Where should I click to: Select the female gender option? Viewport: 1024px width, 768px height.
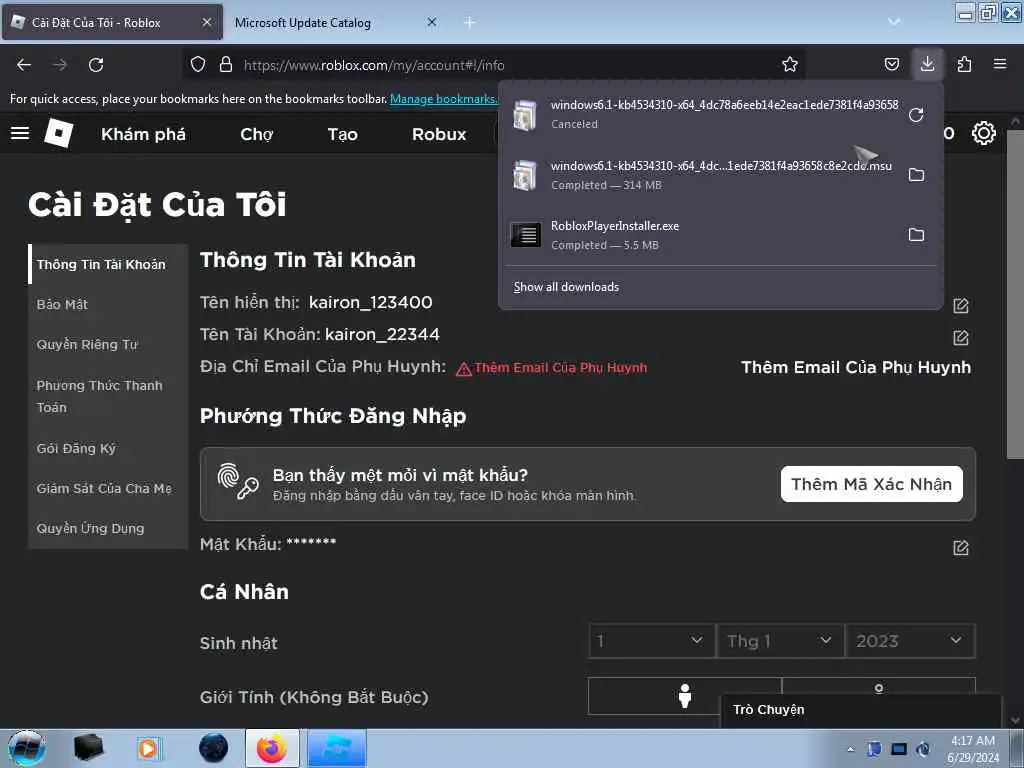coord(878,688)
